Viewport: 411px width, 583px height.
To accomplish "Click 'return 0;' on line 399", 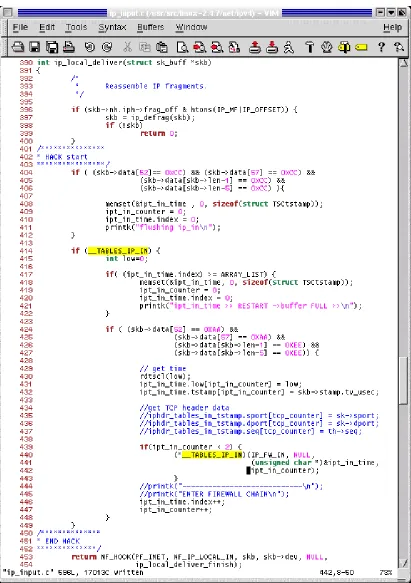I will (159, 133).
